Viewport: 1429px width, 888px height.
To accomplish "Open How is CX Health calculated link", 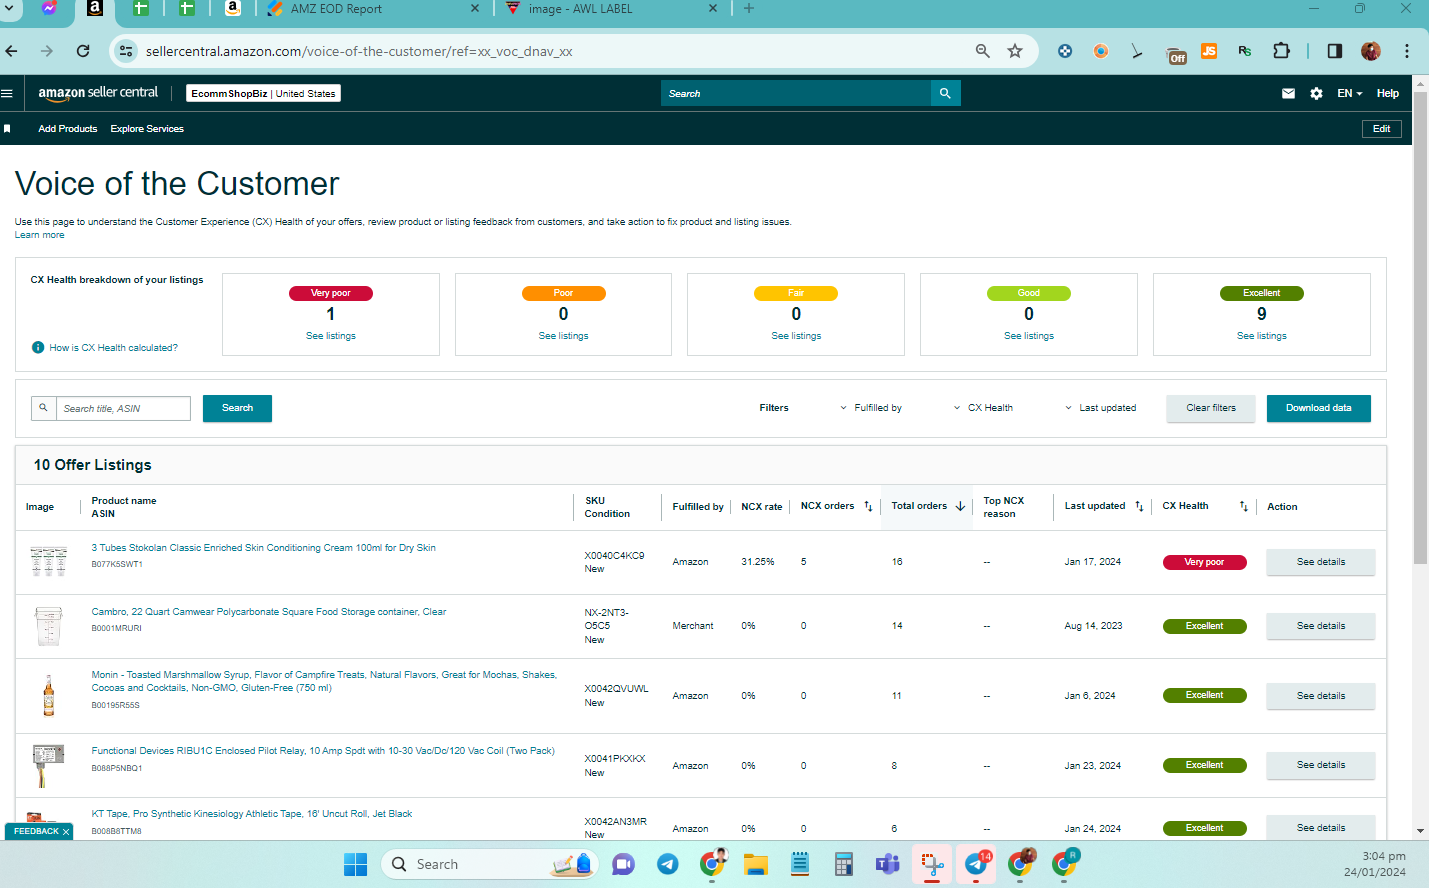I will 113,348.
